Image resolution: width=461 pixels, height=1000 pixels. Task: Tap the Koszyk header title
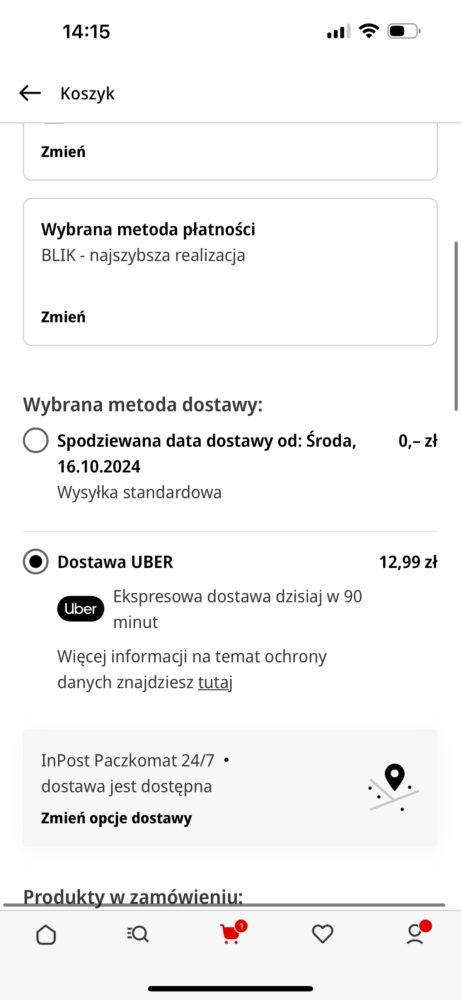(87, 93)
